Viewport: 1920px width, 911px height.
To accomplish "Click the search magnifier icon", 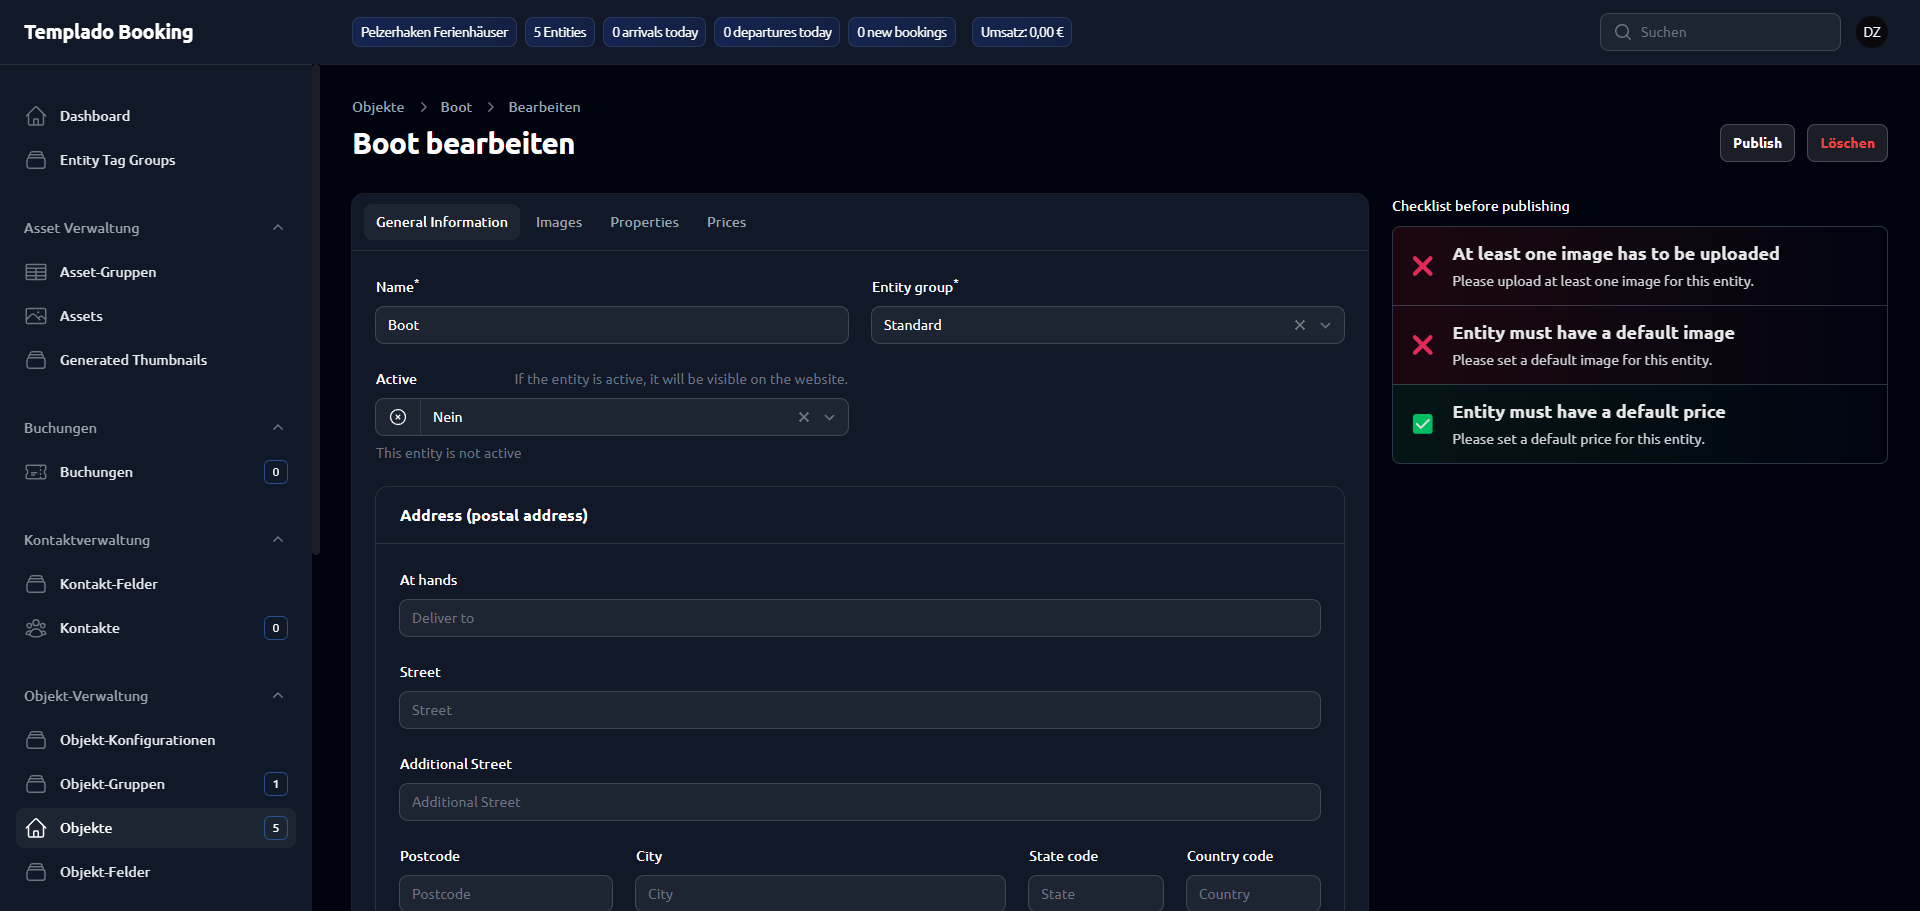I will tap(1622, 32).
